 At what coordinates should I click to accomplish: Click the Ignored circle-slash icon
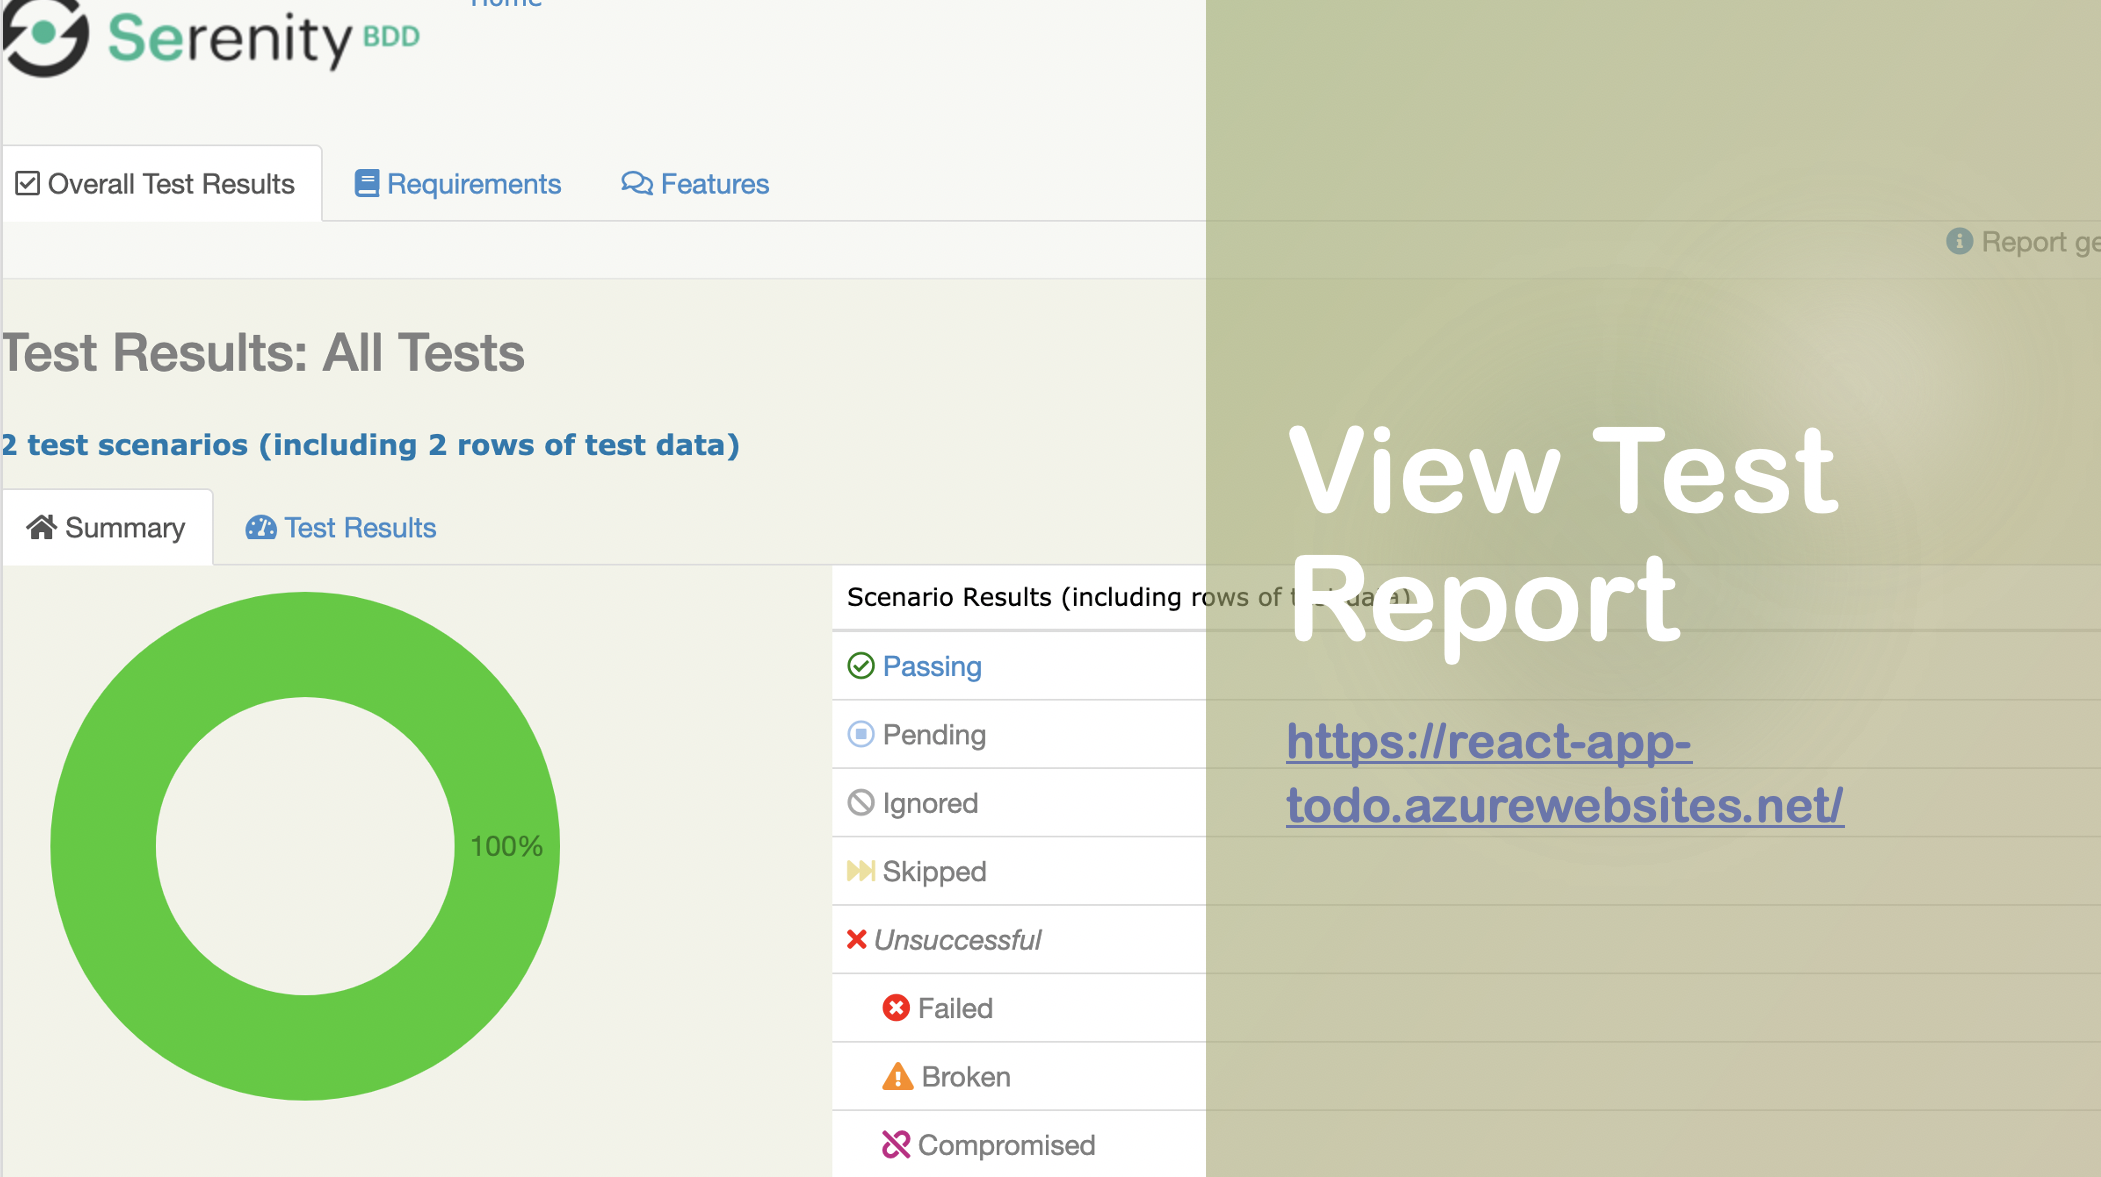861,803
